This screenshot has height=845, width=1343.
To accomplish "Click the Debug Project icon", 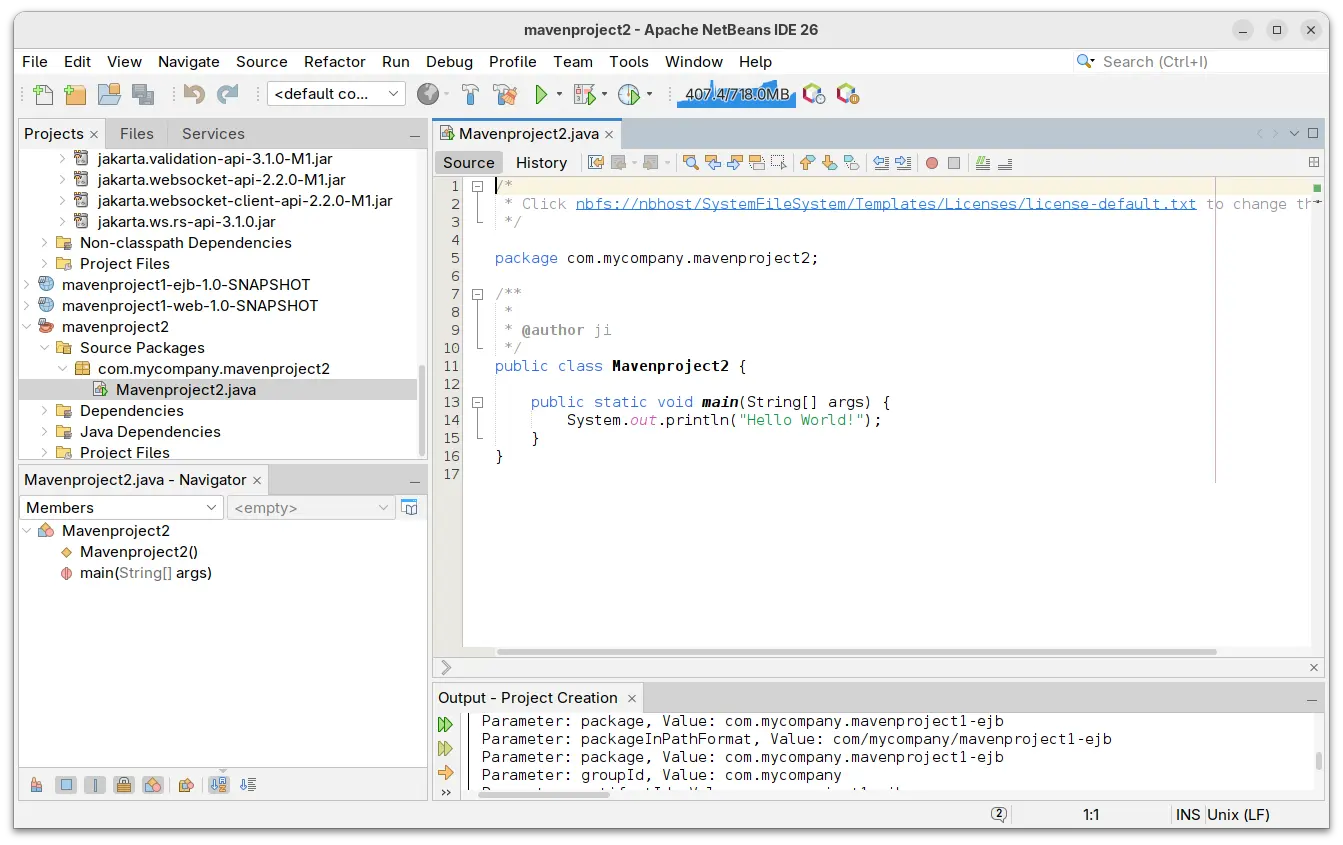I will pos(585,95).
